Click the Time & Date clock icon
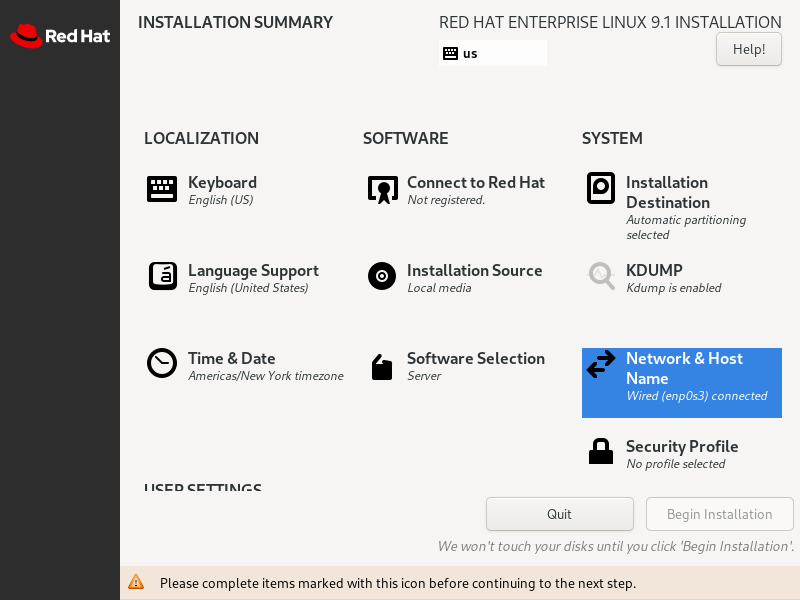 tap(162, 363)
